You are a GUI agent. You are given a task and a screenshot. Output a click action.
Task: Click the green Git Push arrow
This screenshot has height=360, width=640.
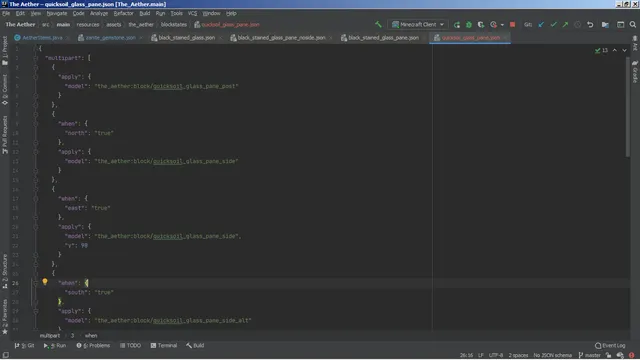point(565,25)
